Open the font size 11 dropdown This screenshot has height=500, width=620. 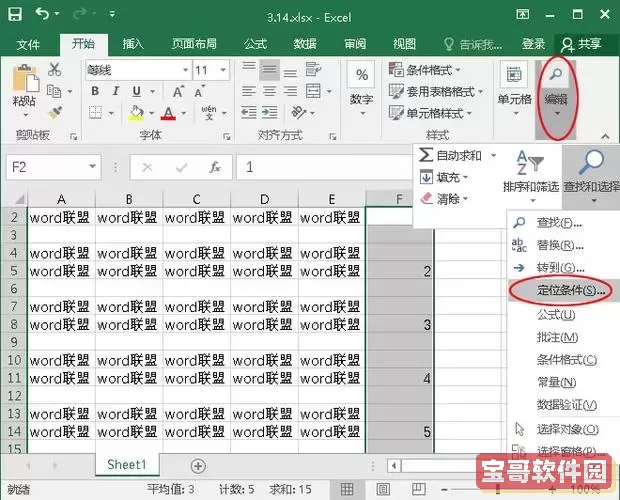pos(223,70)
